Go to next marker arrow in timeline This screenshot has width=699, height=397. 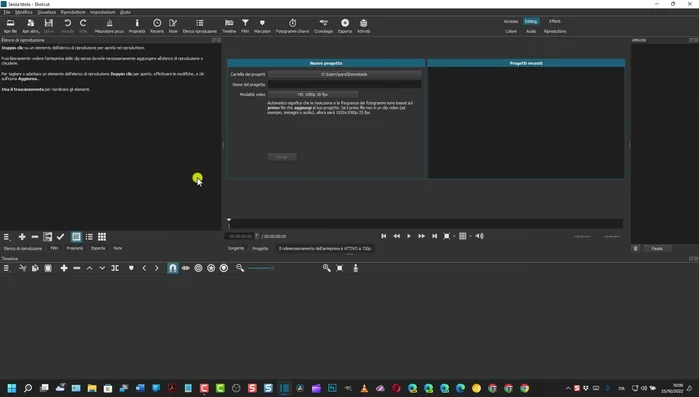click(156, 268)
